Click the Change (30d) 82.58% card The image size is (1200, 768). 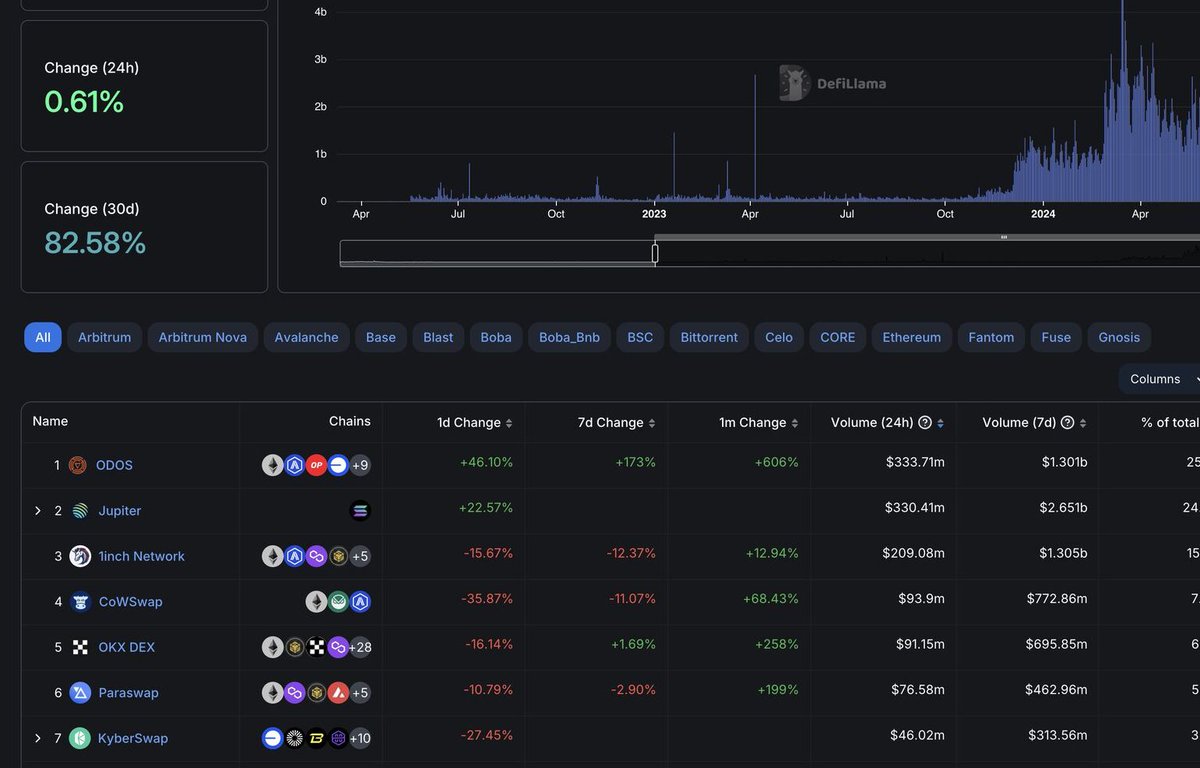[144, 227]
